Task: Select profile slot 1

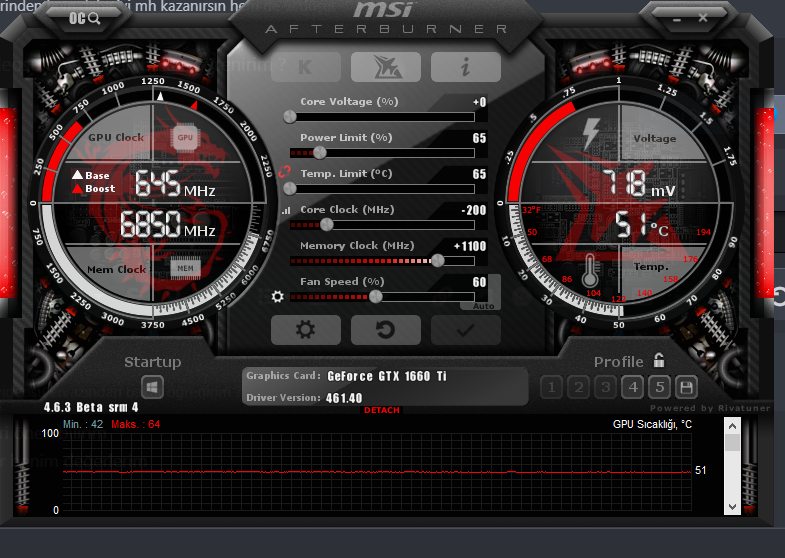Action: pos(552,387)
